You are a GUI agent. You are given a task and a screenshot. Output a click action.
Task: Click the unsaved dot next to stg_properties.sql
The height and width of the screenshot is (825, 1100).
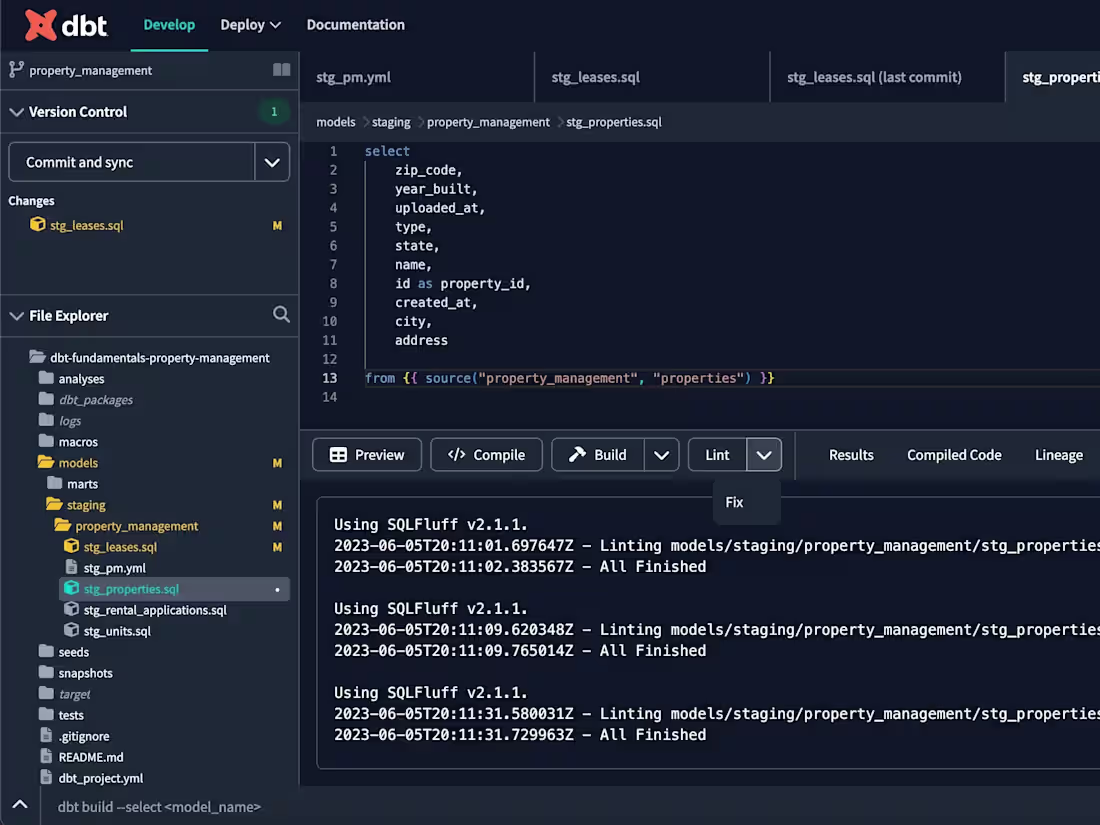(x=278, y=589)
